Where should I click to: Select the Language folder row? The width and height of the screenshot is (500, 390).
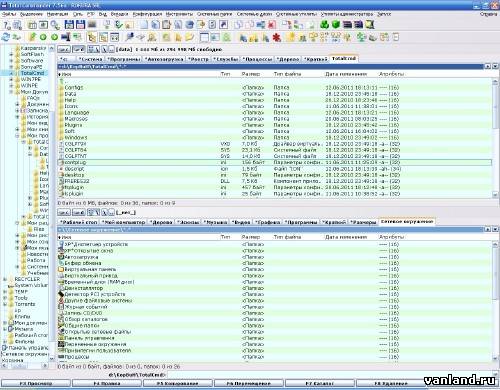pos(275,113)
